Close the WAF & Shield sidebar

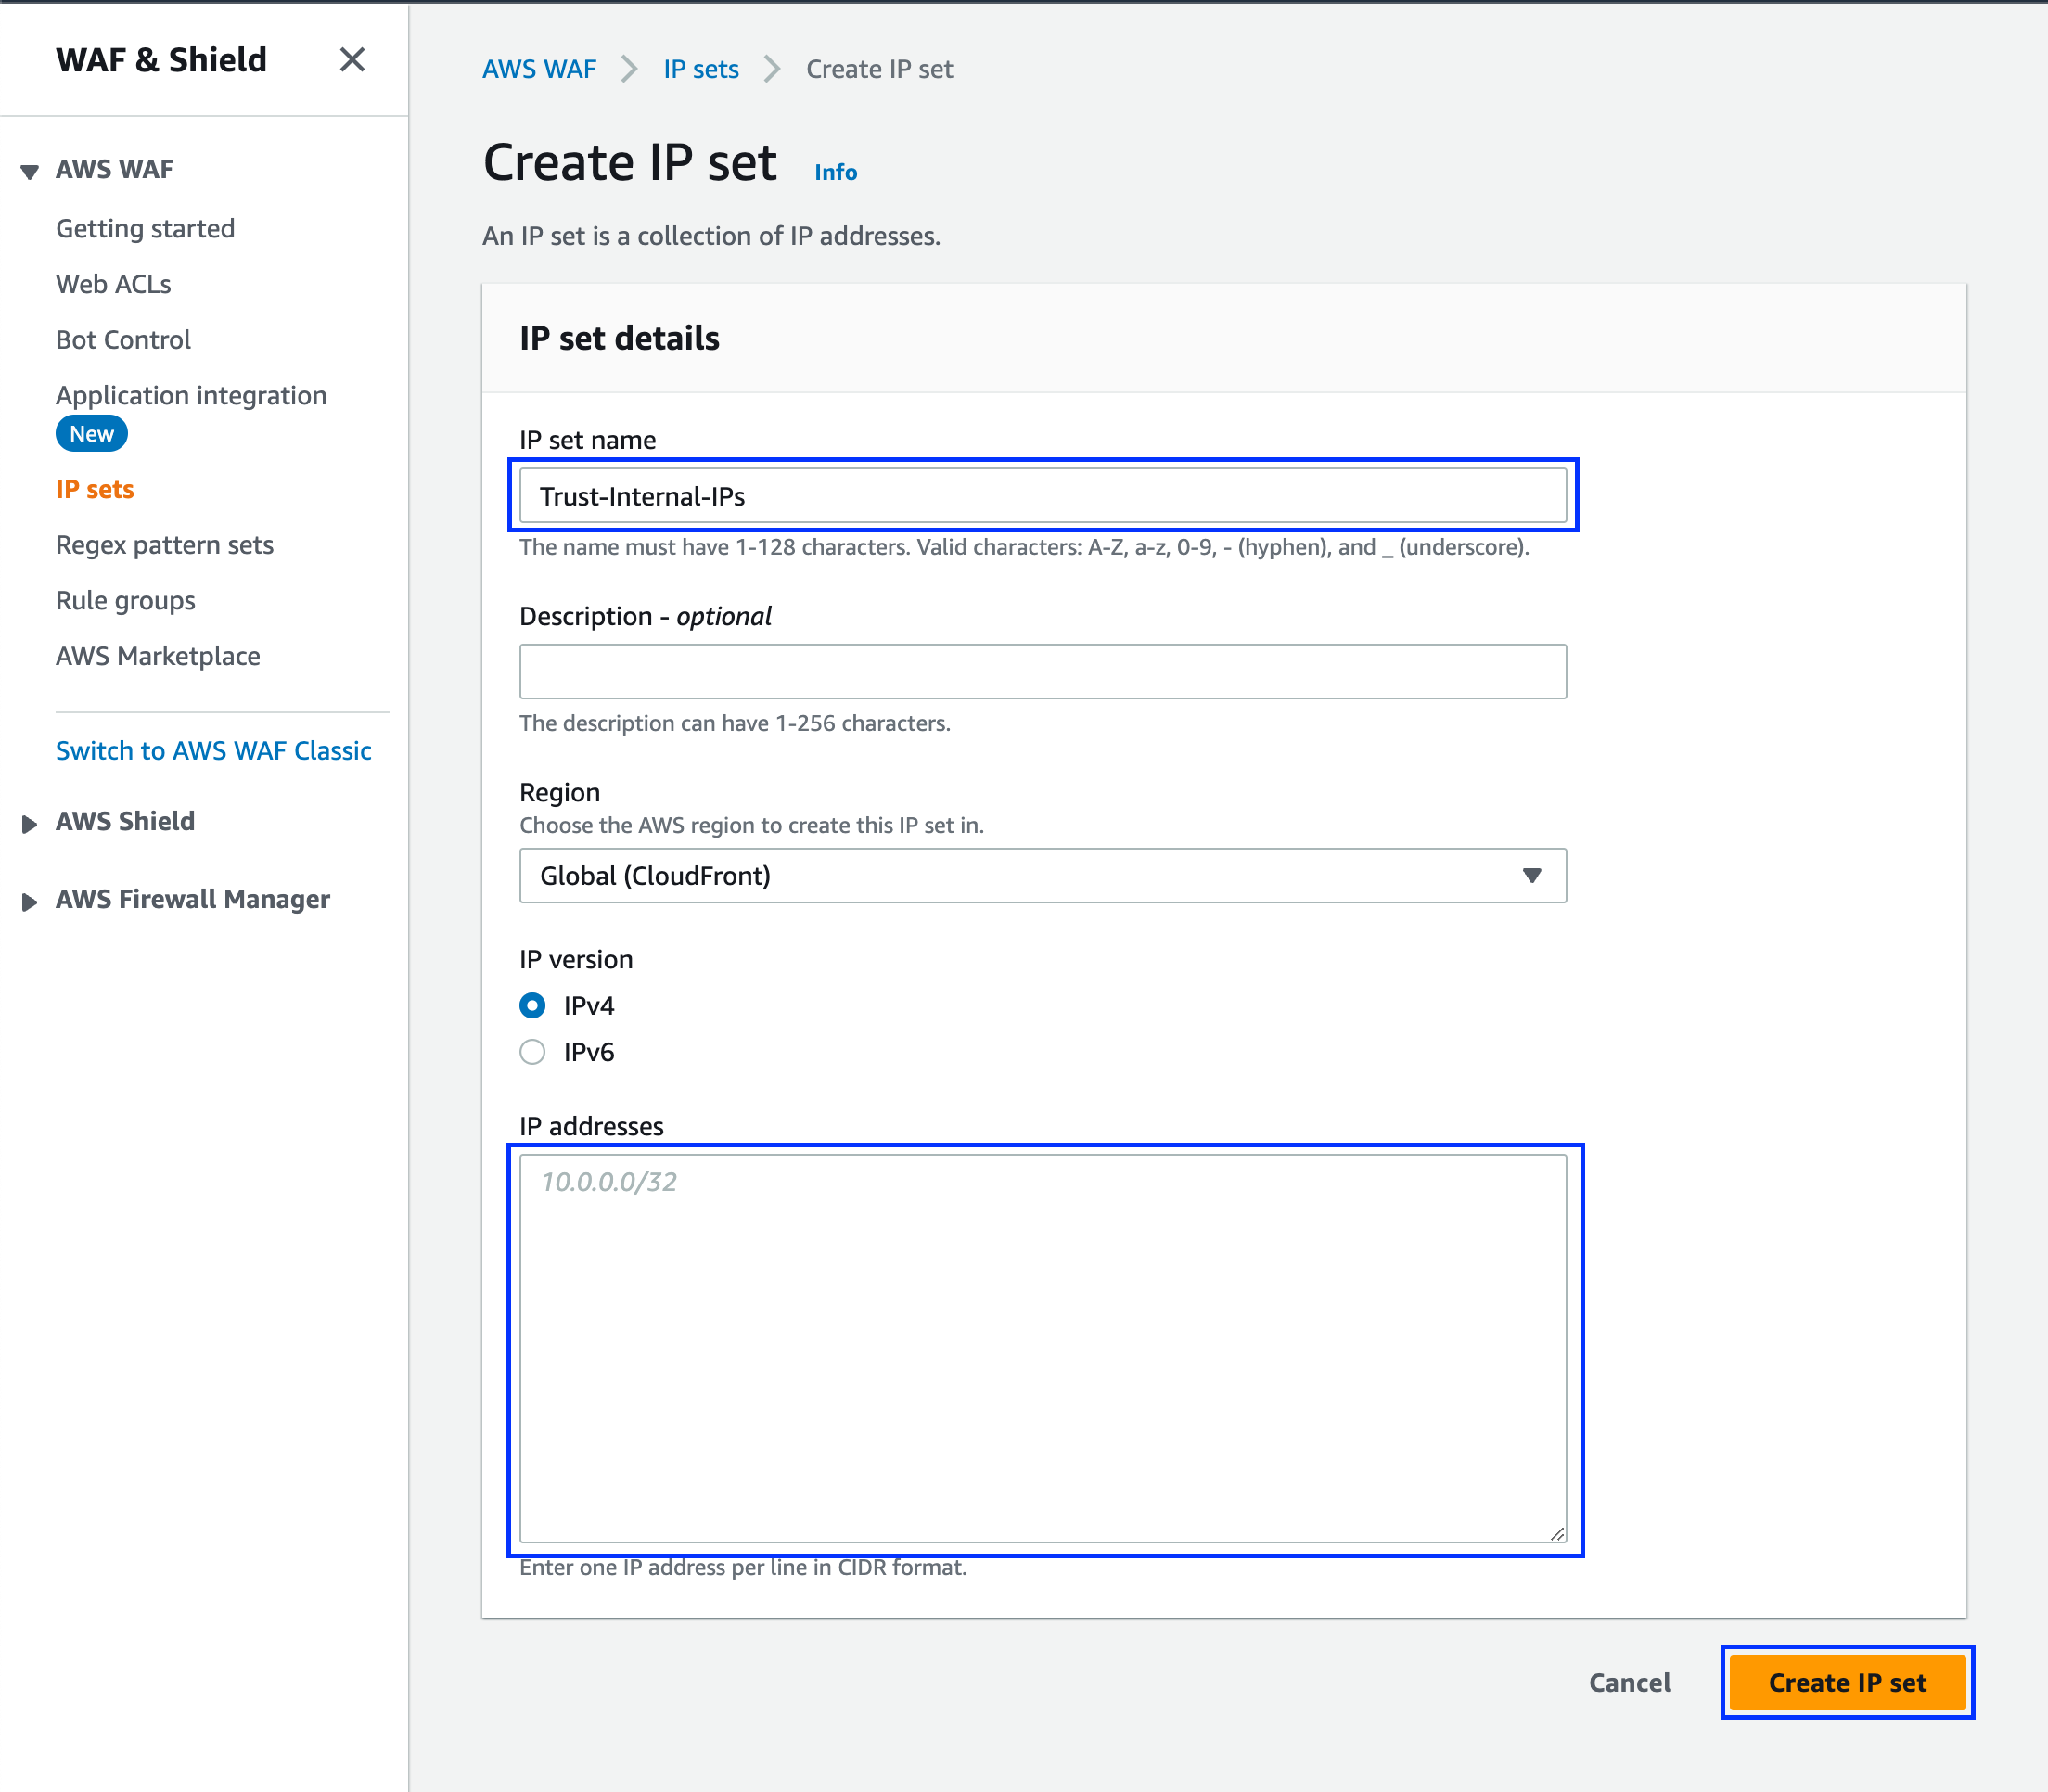(352, 60)
